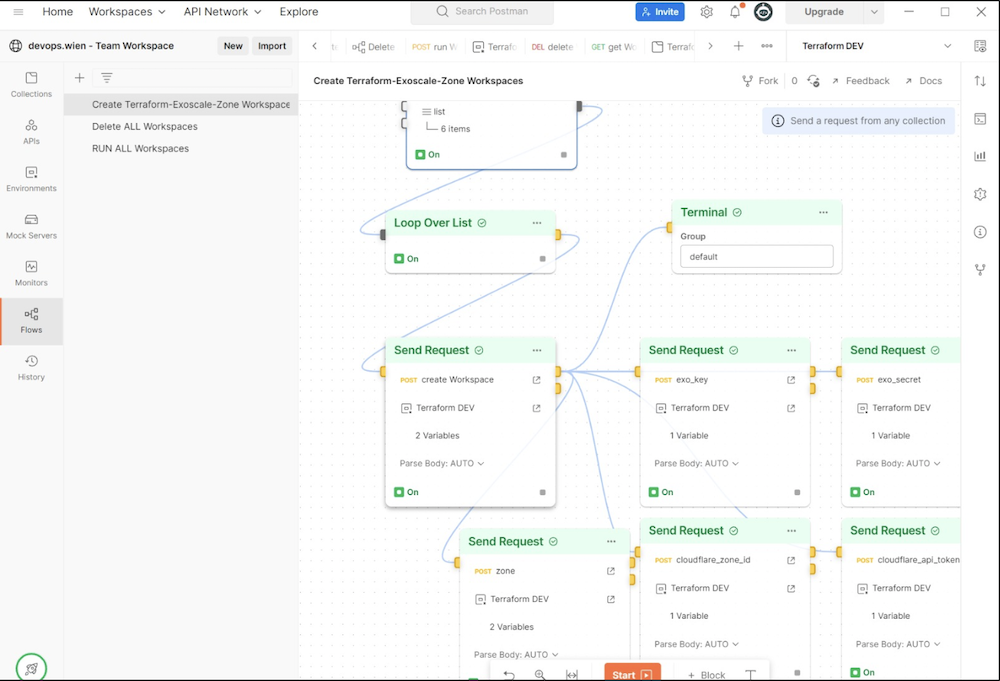Open Postman settings gear in header
The width and height of the screenshot is (1000, 681).
click(707, 11)
